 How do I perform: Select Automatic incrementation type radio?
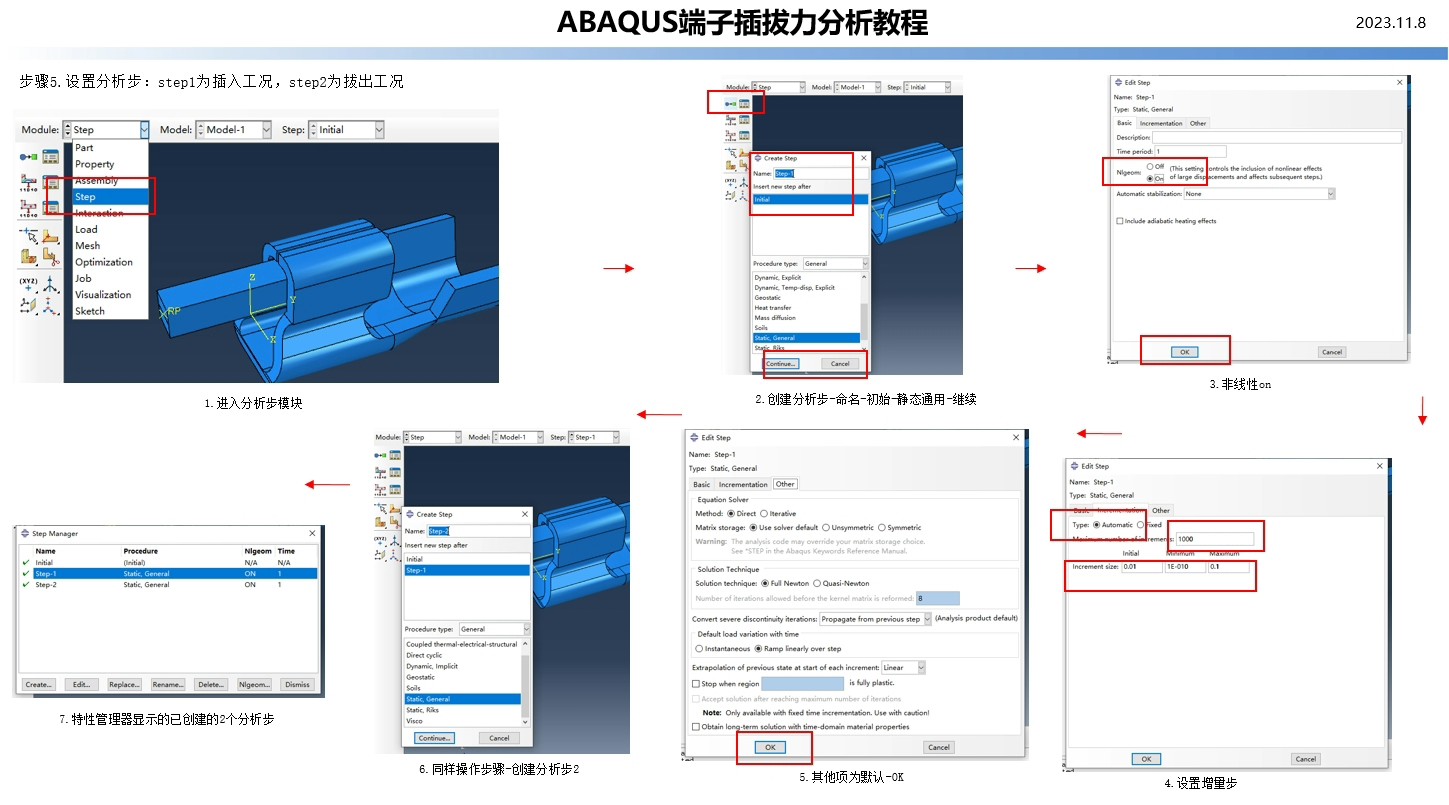tap(1097, 525)
